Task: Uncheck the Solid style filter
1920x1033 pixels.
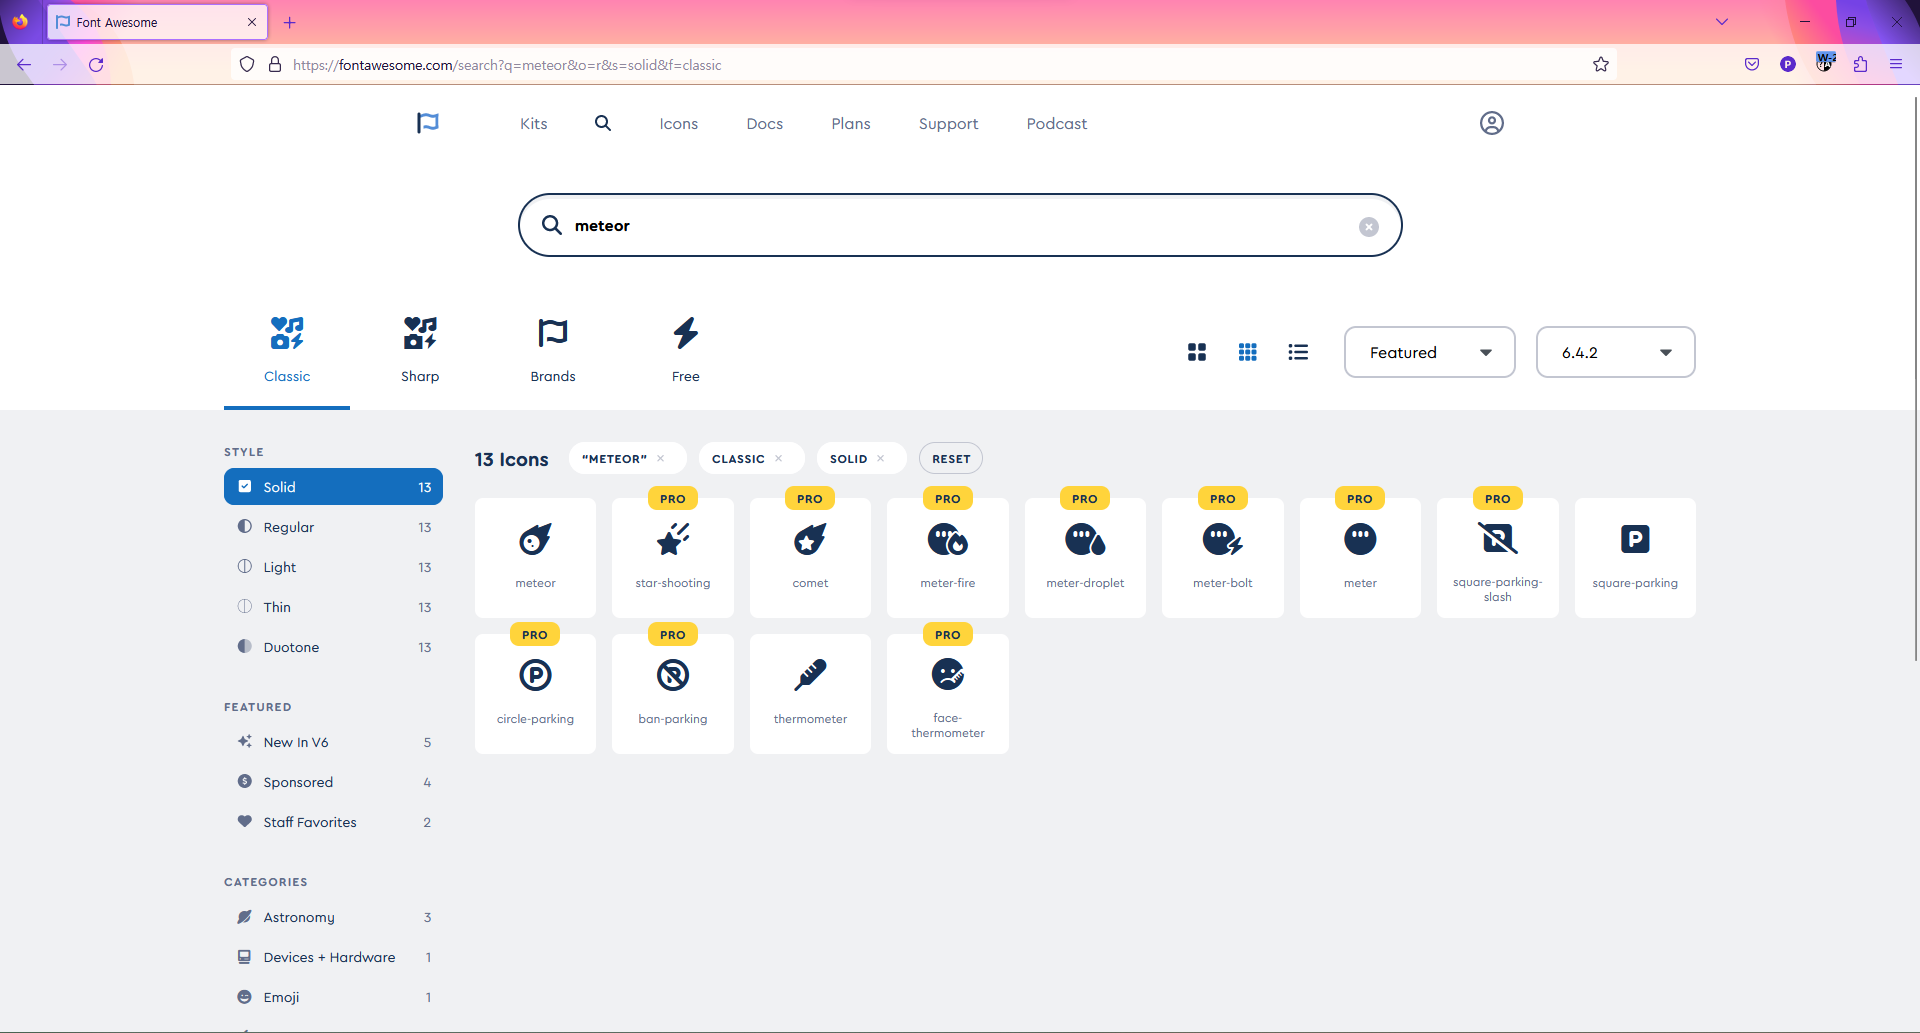Action: (333, 487)
